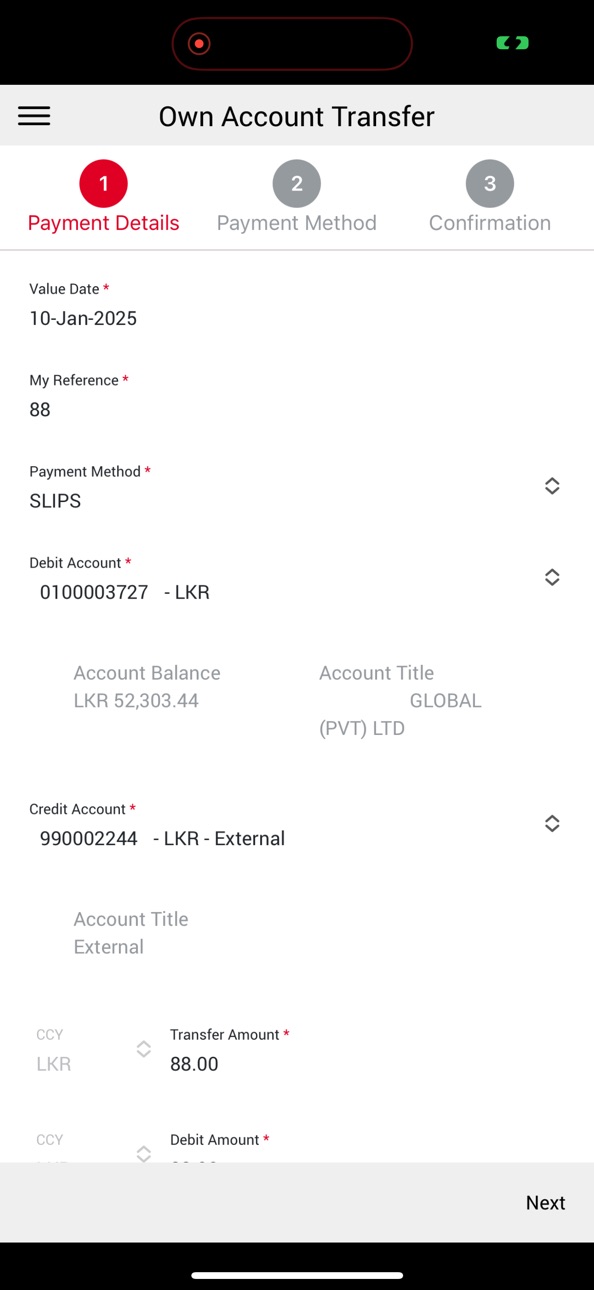Image resolution: width=594 pixels, height=1290 pixels.
Task: Select the Payment Details tab label
Action: click(x=104, y=223)
